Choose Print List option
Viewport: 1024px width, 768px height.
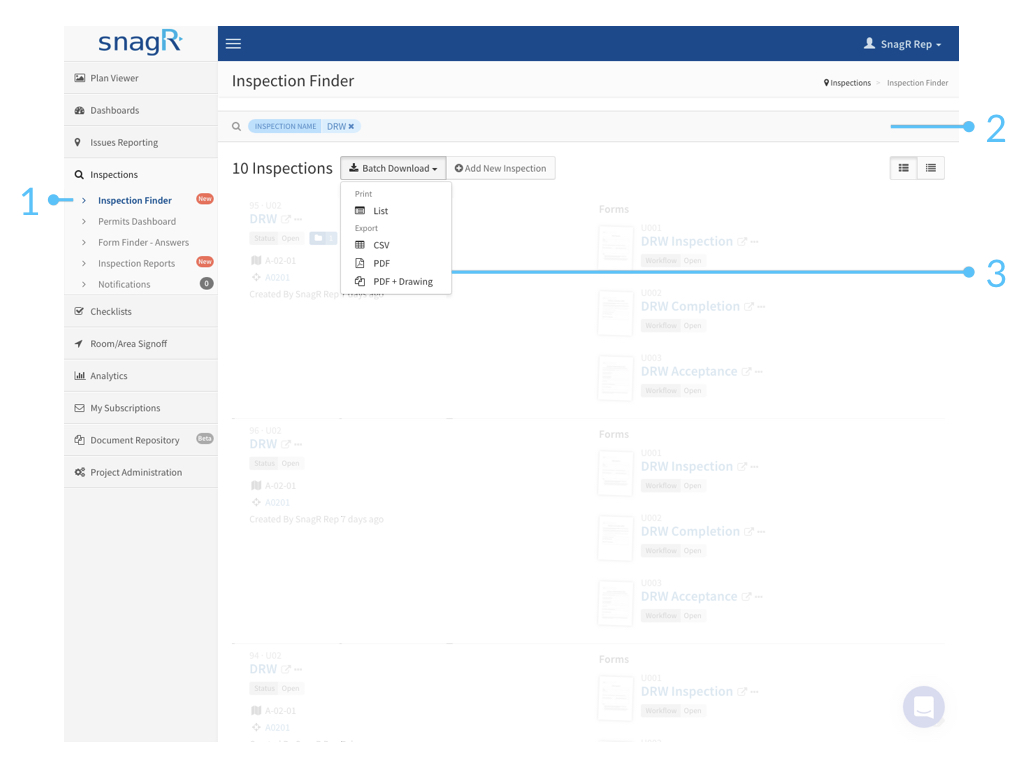click(396, 211)
